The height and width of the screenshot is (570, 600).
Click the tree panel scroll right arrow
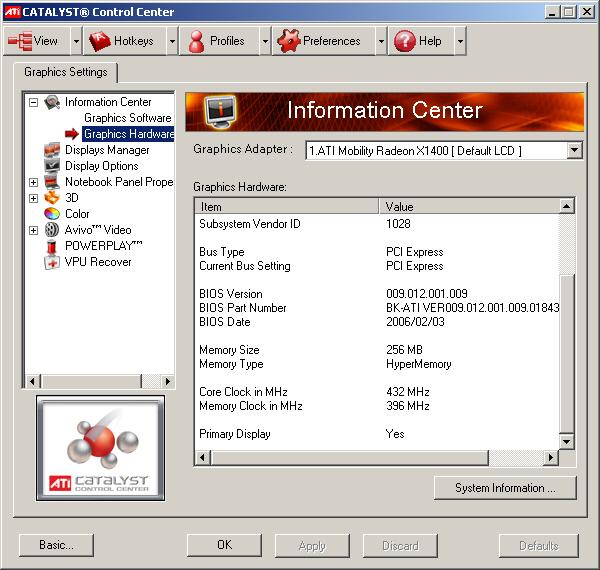click(x=167, y=381)
